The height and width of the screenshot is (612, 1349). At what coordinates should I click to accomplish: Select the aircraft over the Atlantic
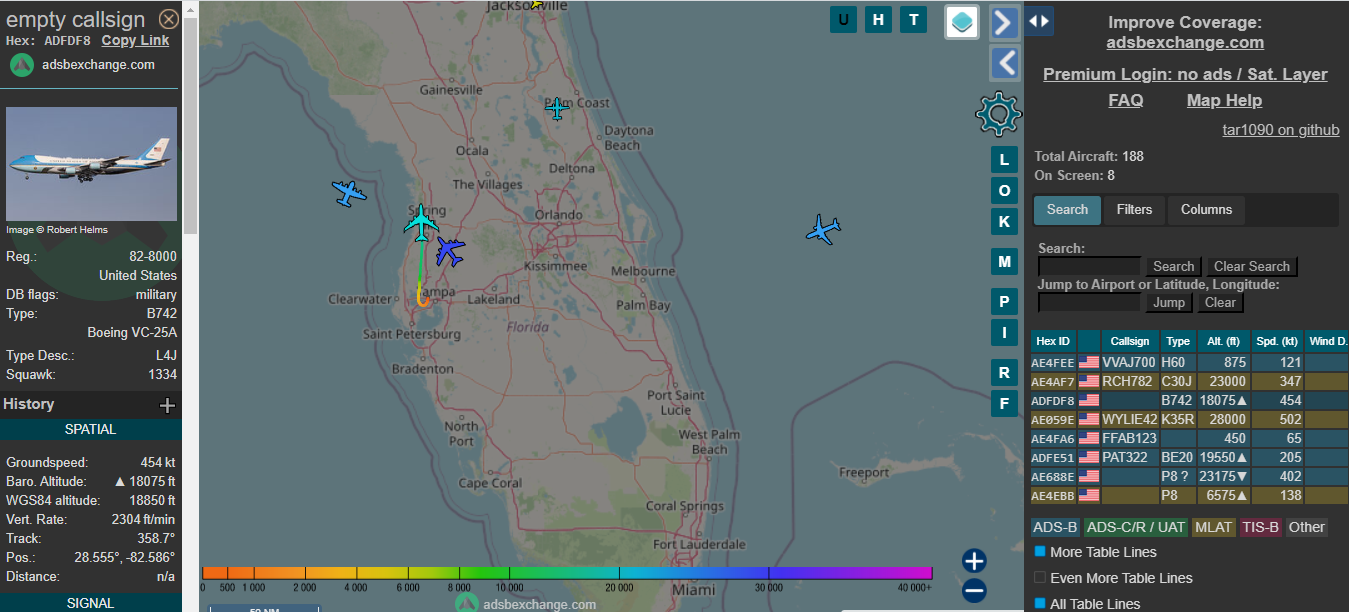point(823,230)
